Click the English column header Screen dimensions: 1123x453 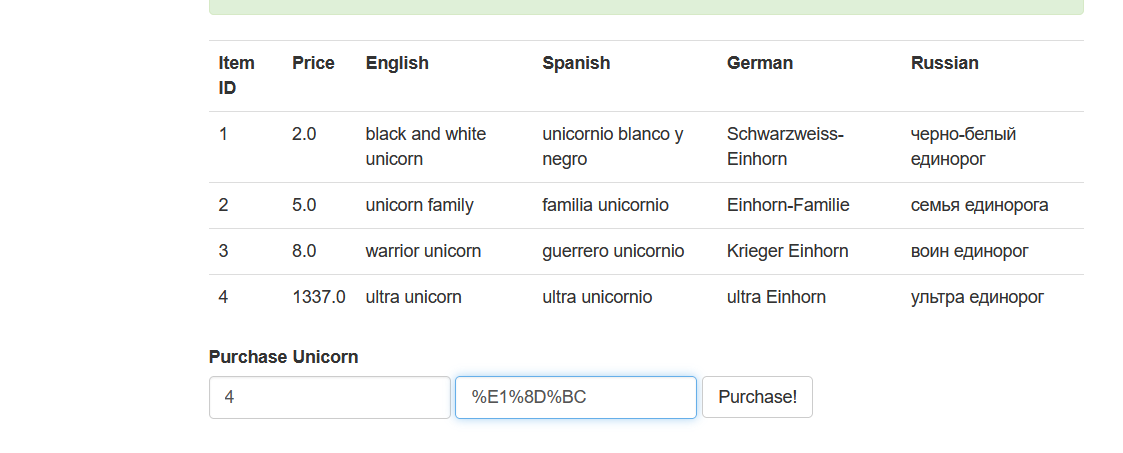[x=397, y=63]
